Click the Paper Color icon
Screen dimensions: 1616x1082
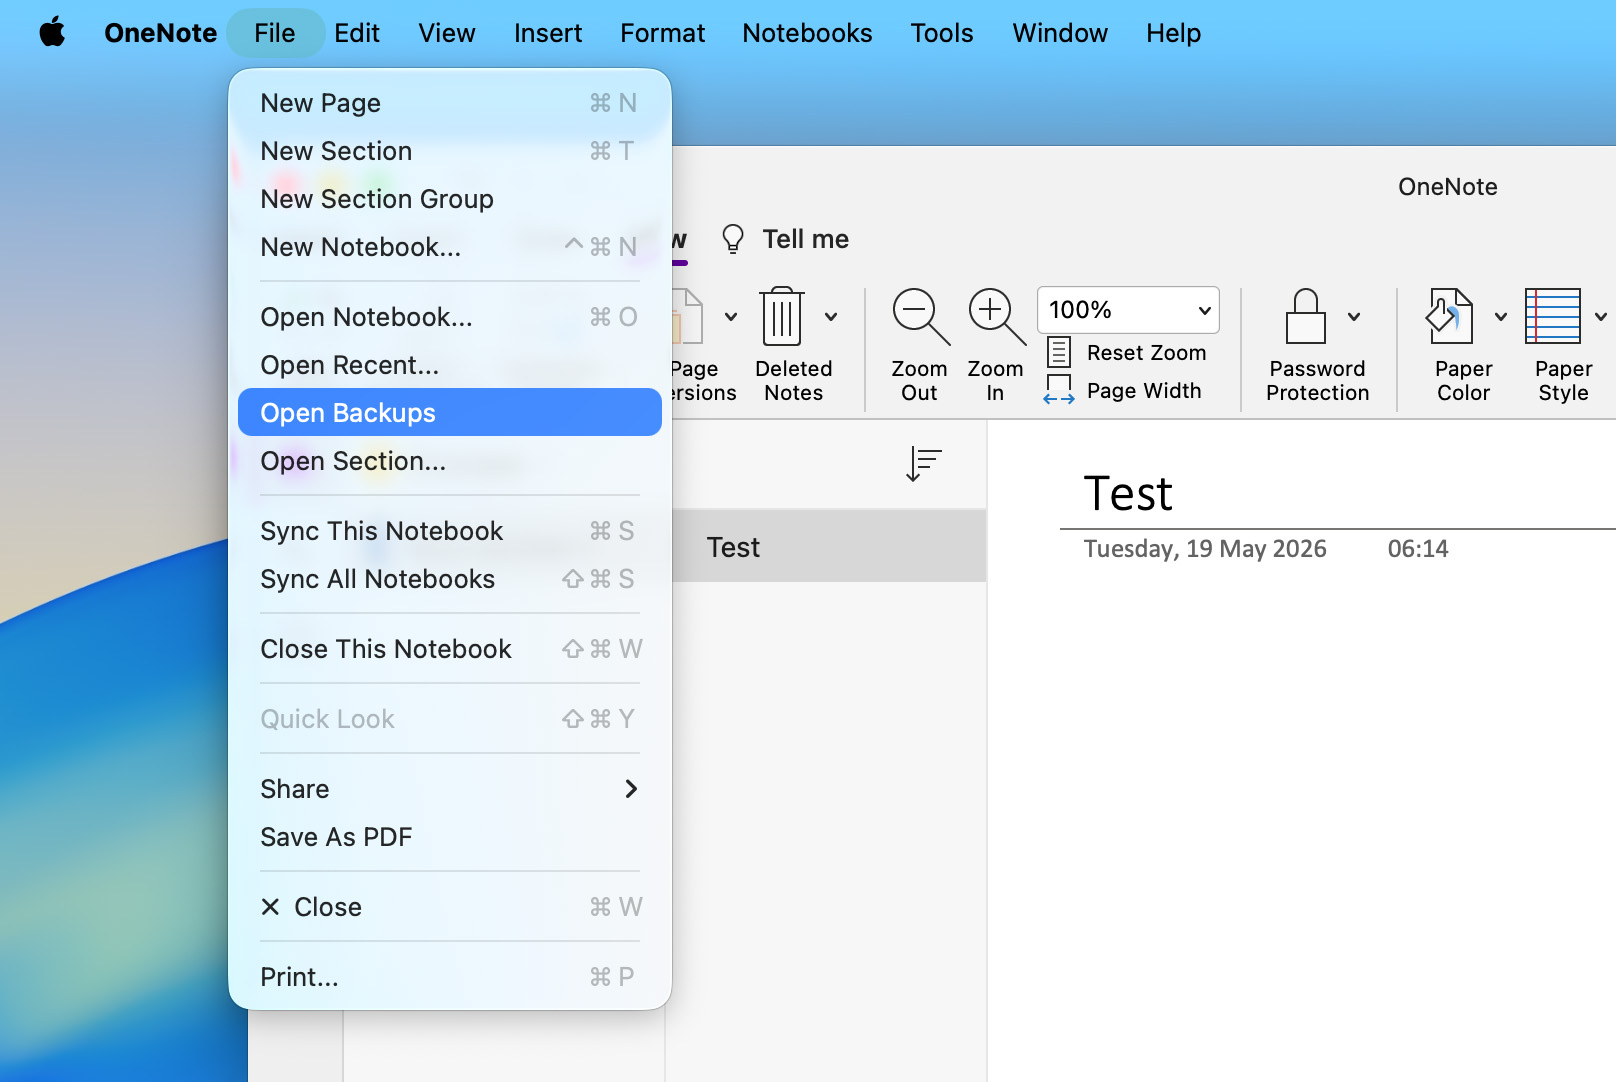pyautogui.click(x=1450, y=316)
